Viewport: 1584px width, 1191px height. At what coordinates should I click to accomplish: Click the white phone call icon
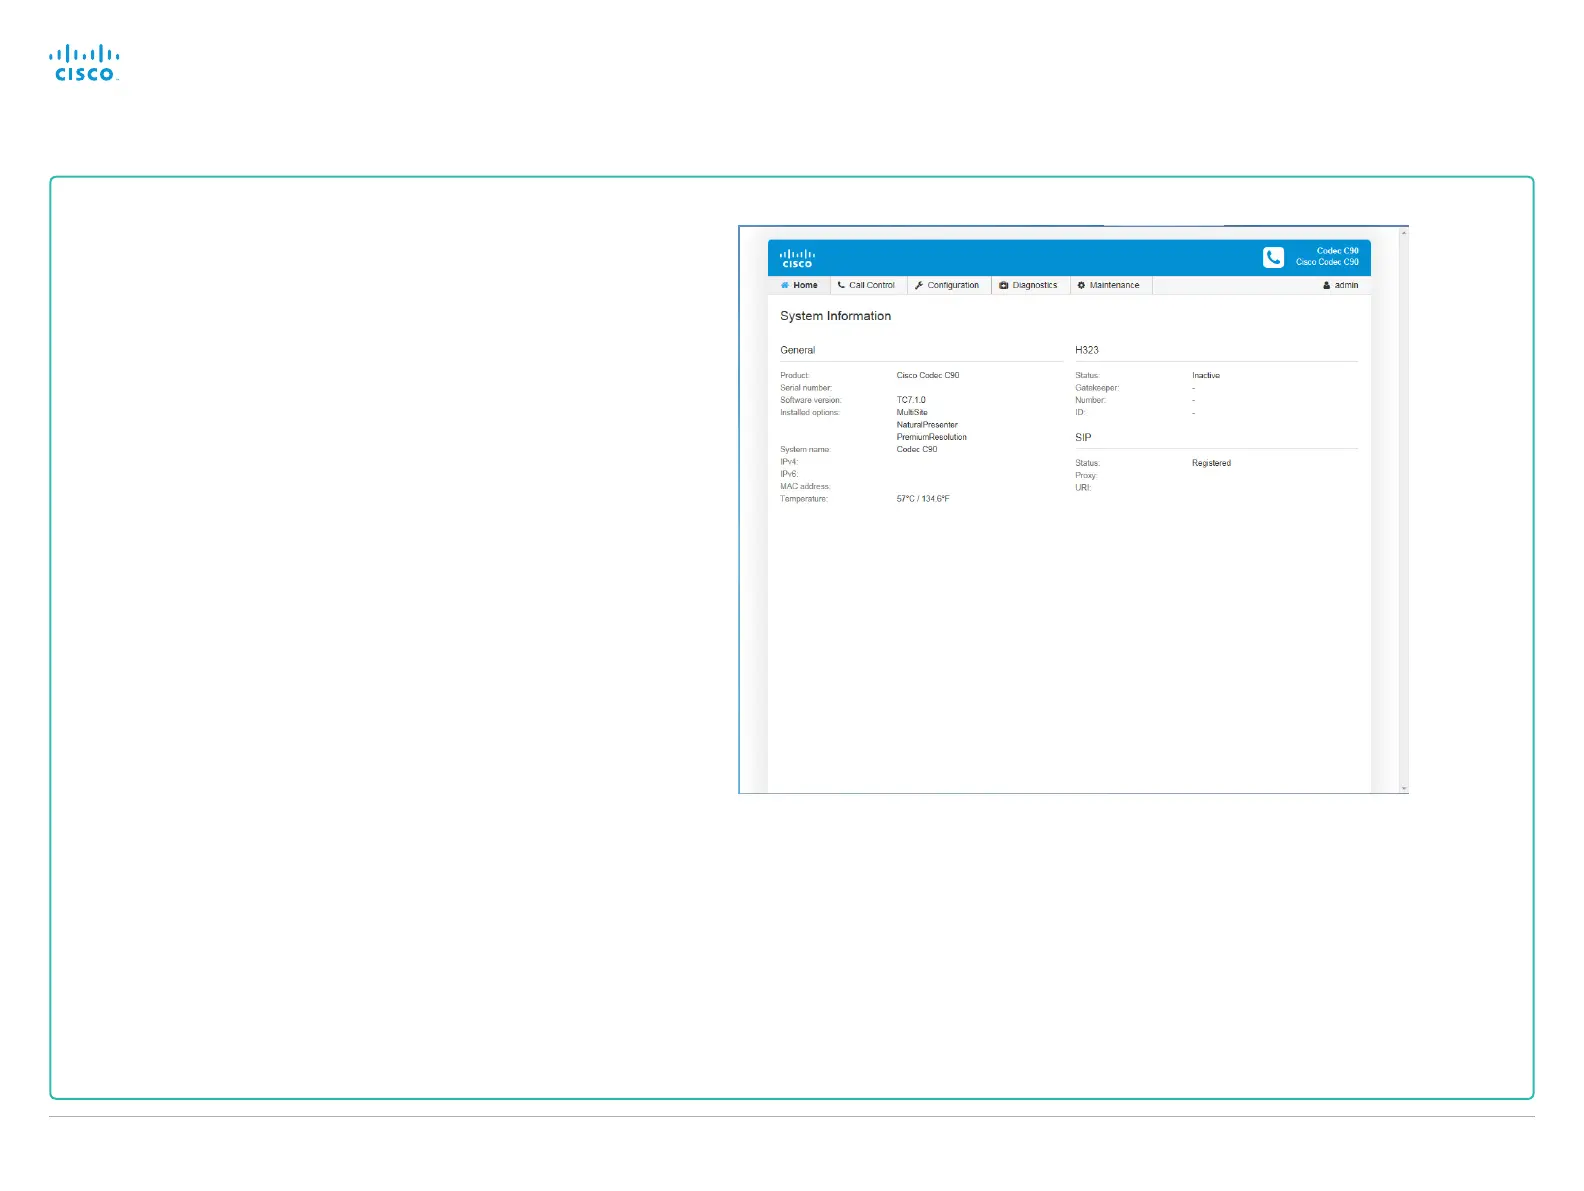click(x=1273, y=258)
